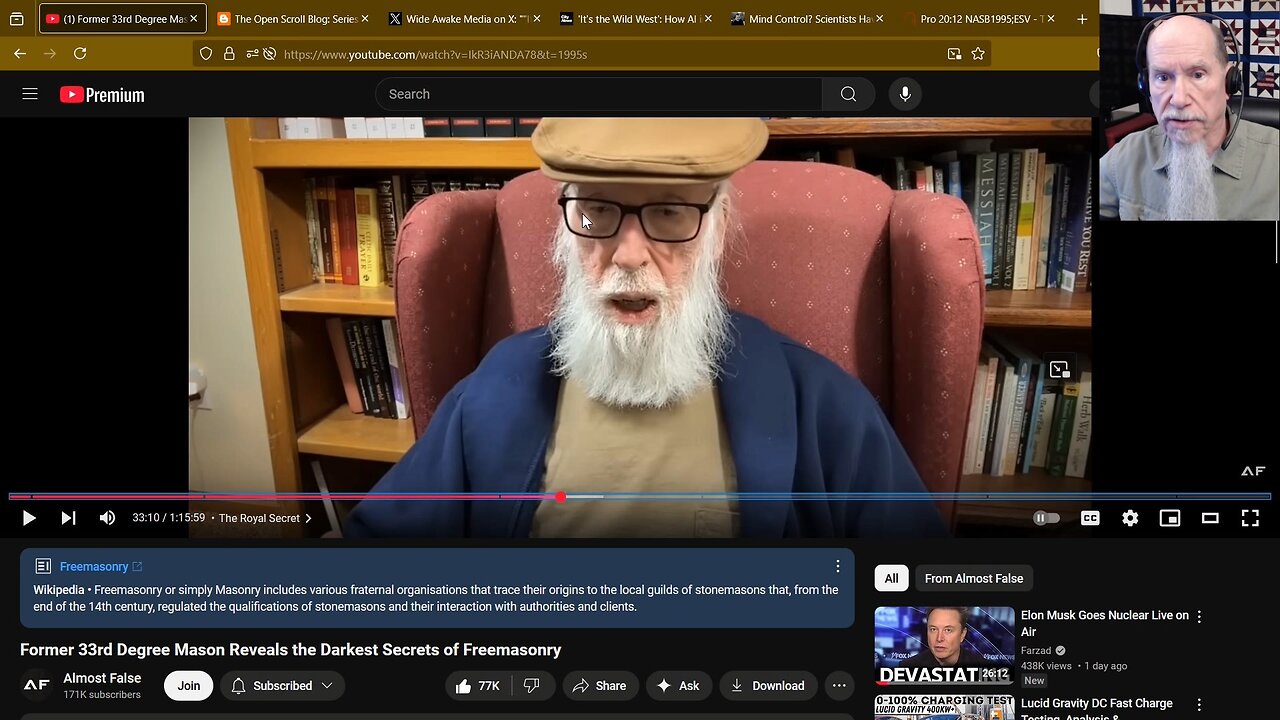Viewport: 1280px width, 720px height.
Task: Open video settings gear
Action: tap(1130, 518)
